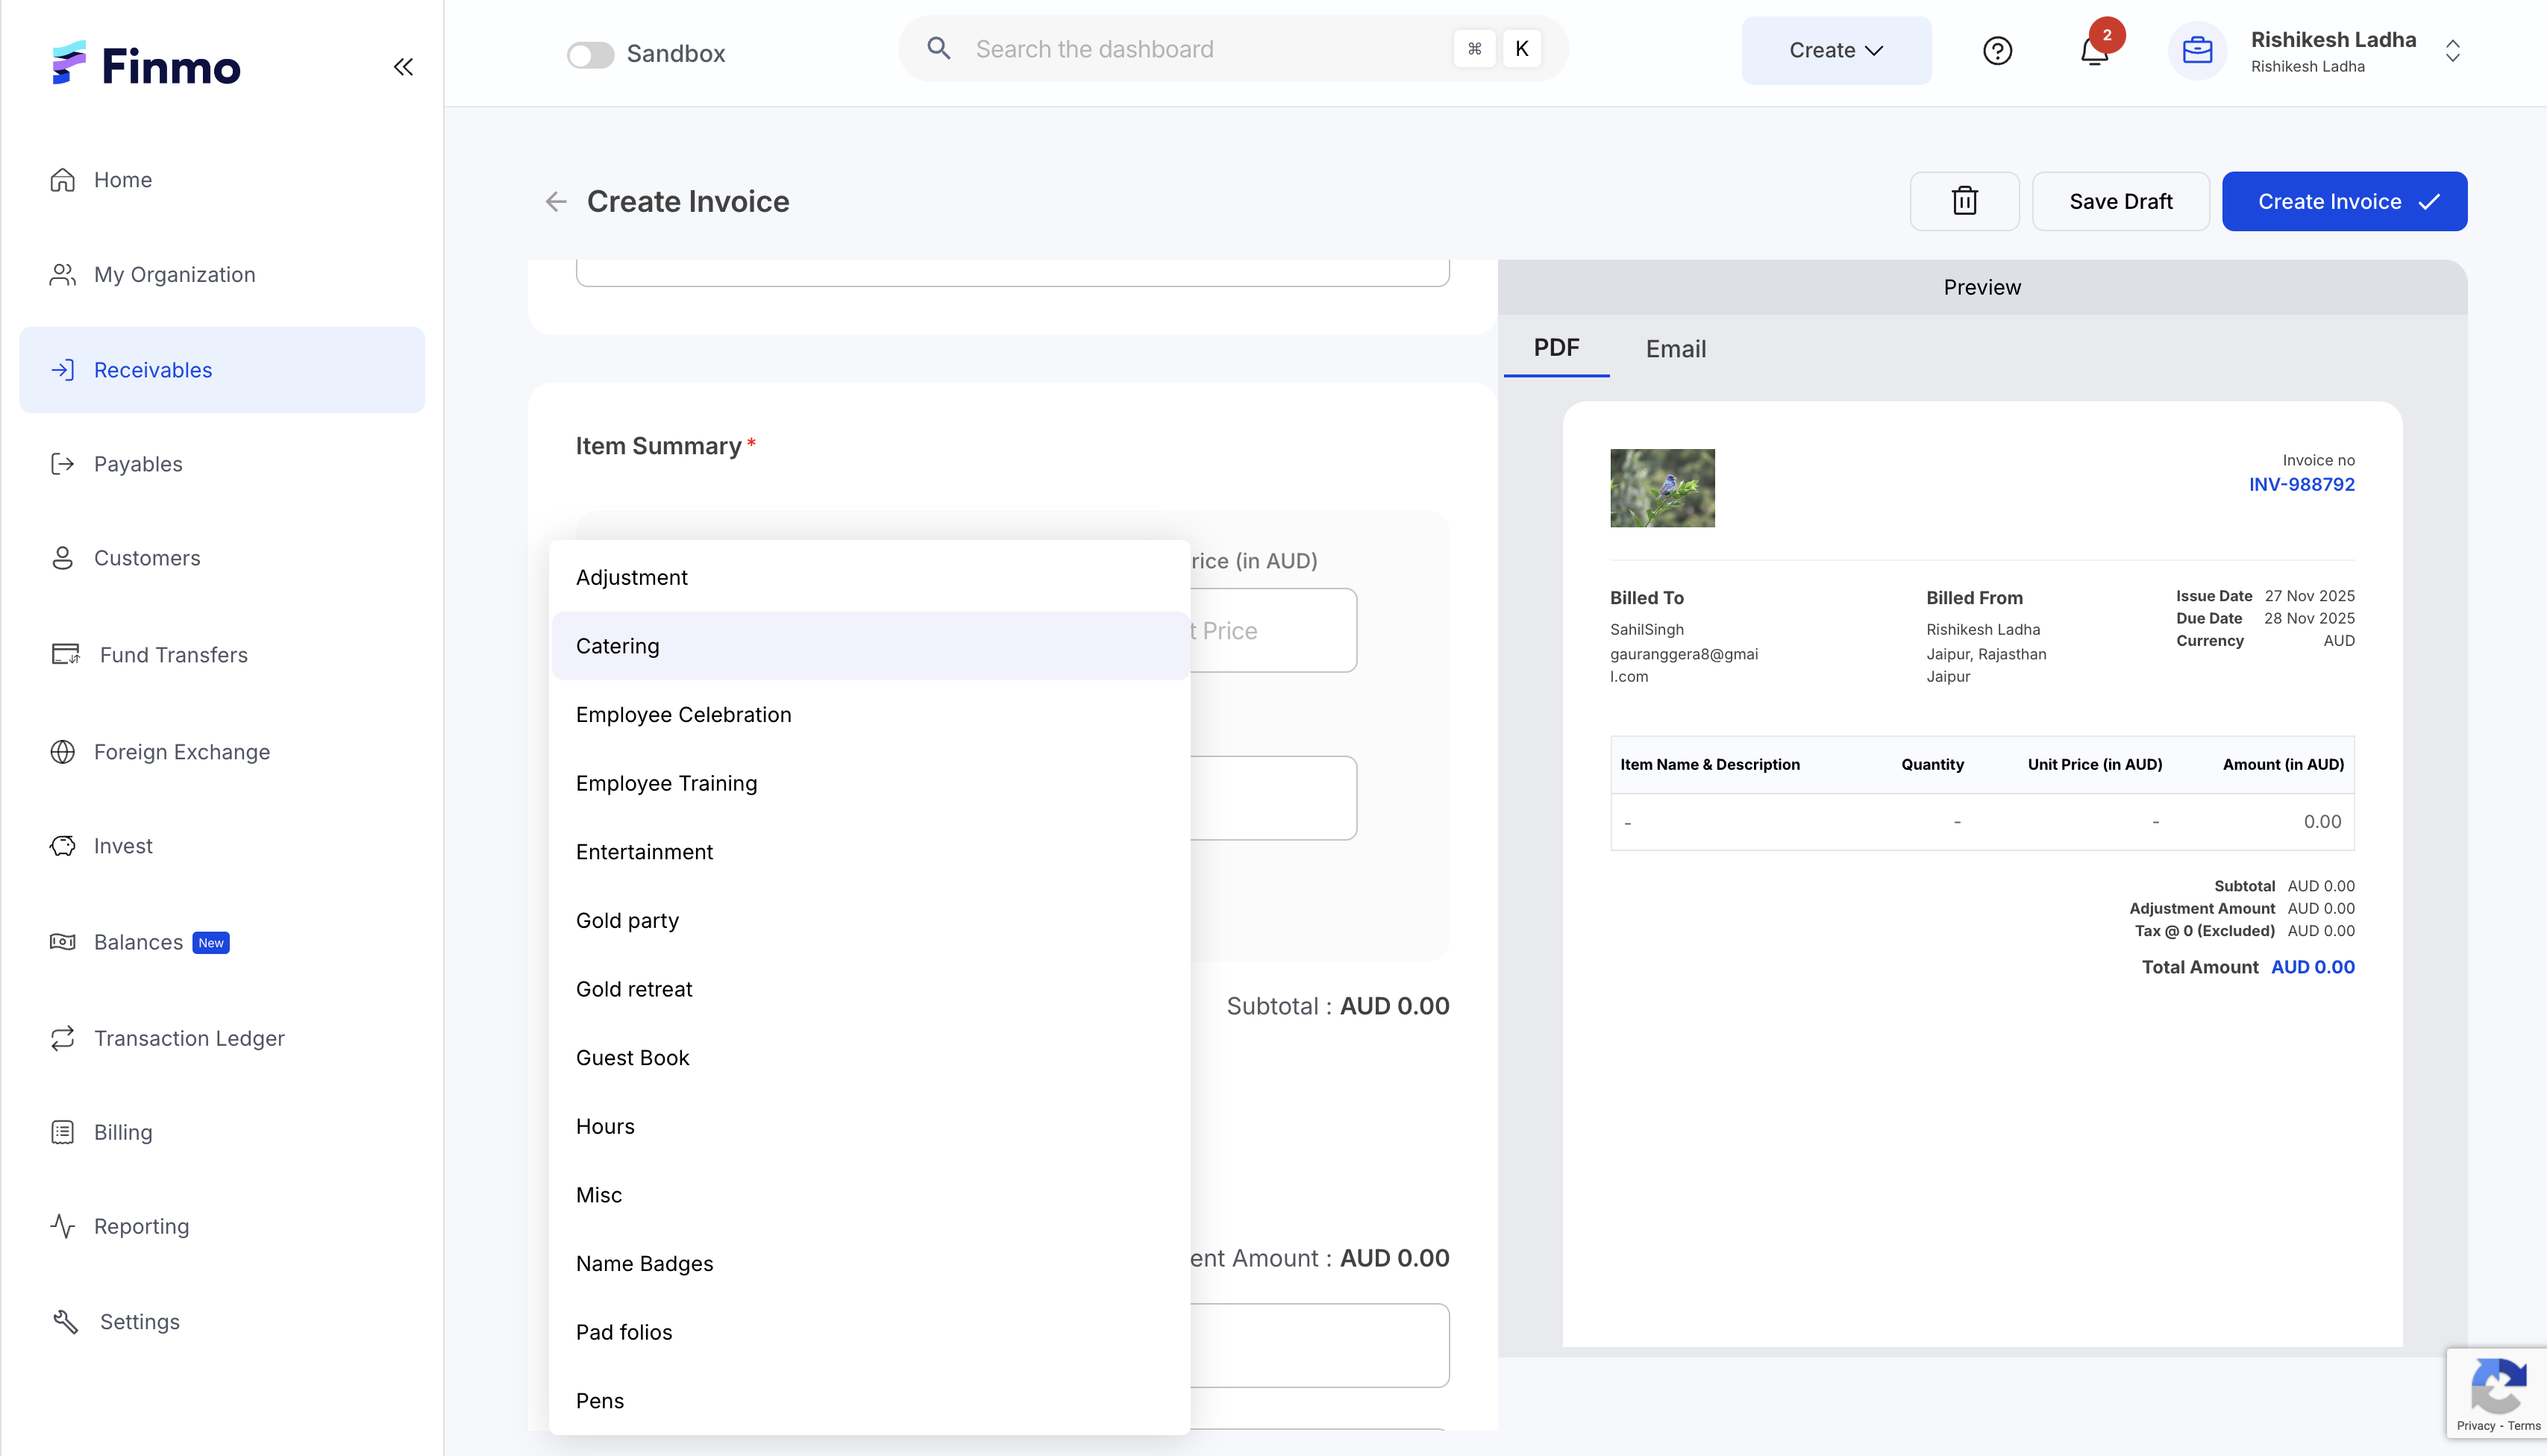
Task: Click the blue Create Invoice button
Action: pos(2343,201)
